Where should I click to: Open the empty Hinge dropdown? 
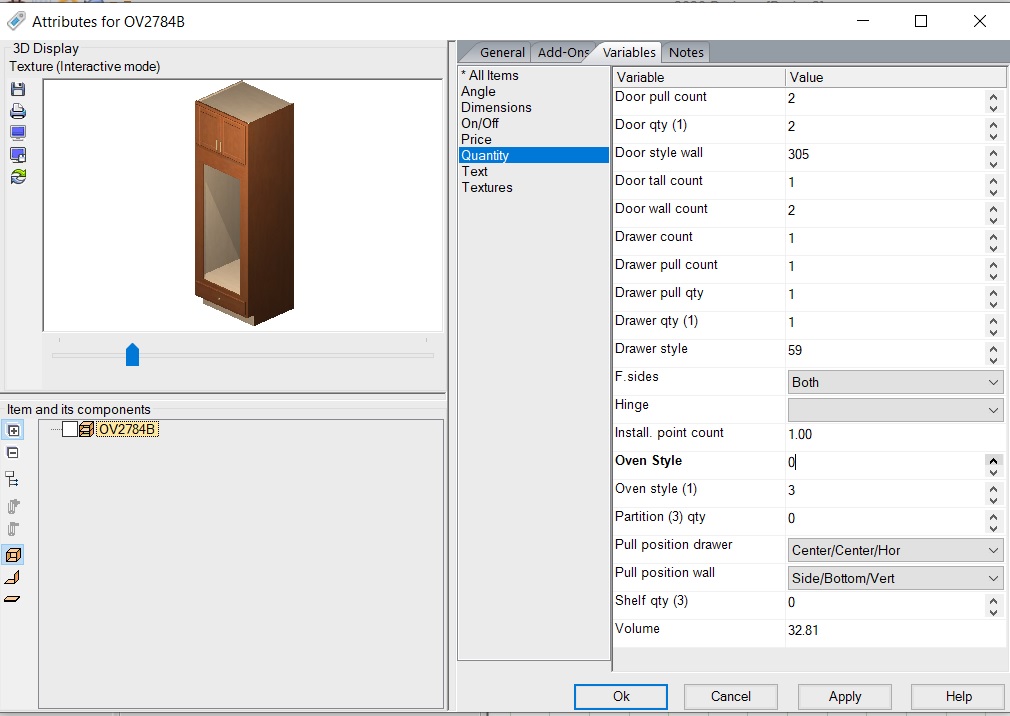click(x=895, y=410)
